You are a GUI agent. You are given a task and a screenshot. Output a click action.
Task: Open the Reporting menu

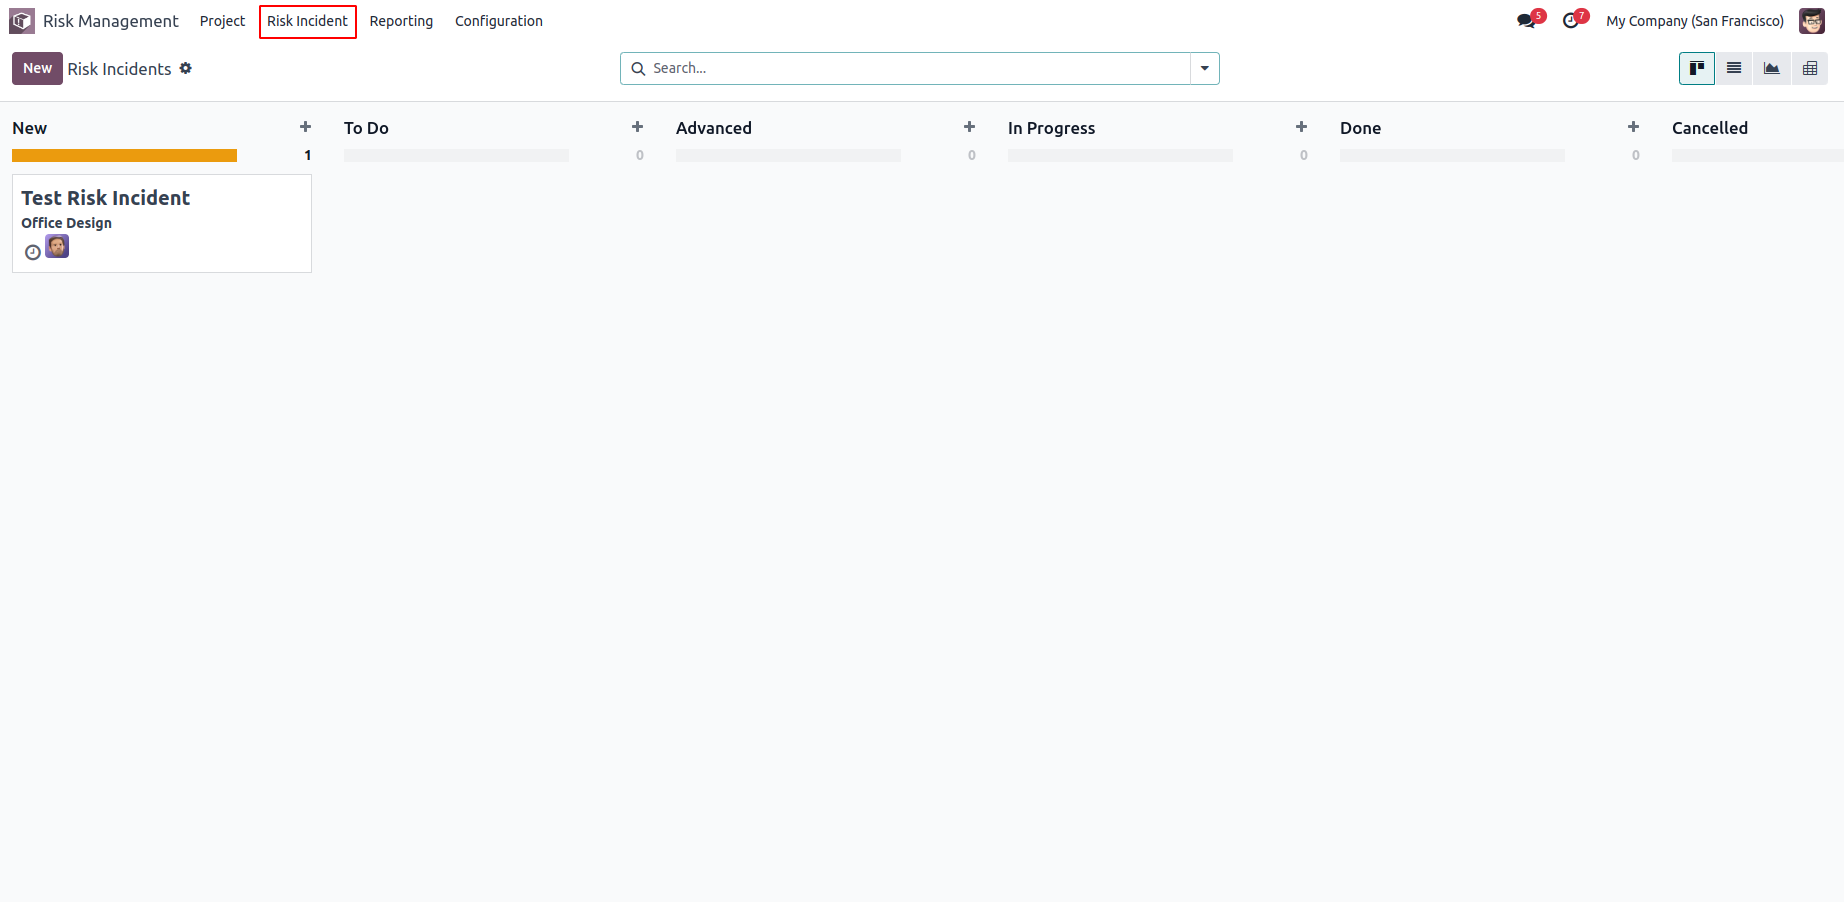tap(401, 21)
